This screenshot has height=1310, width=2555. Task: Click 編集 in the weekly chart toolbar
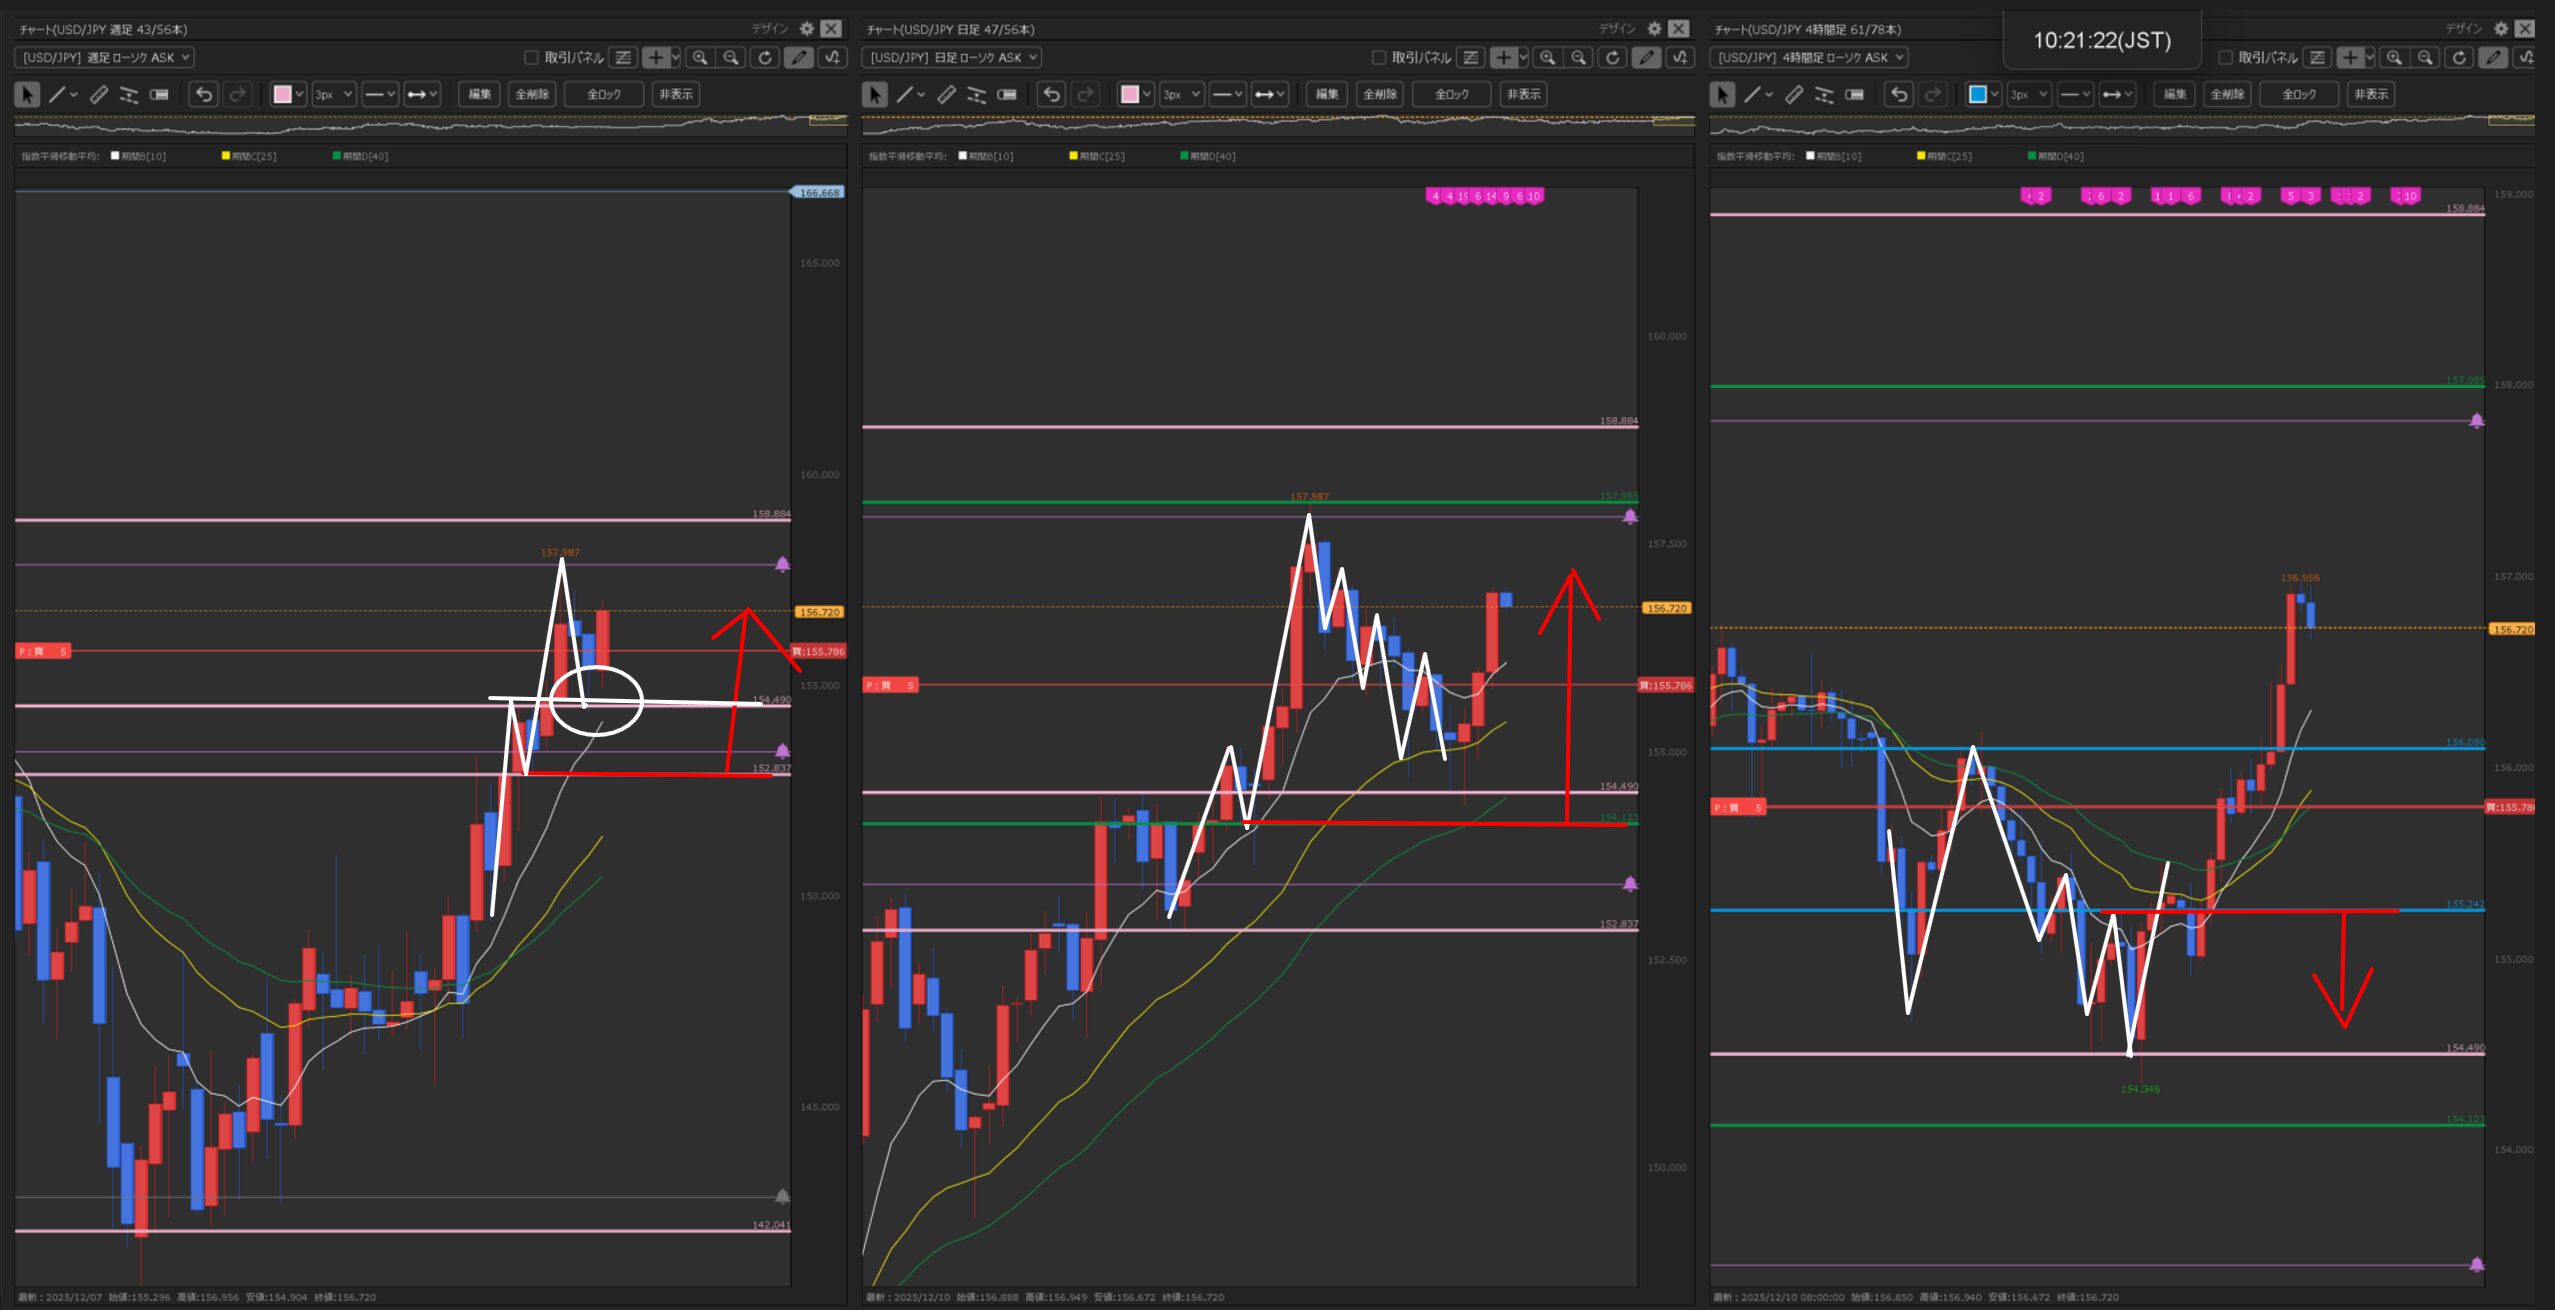[480, 94]
